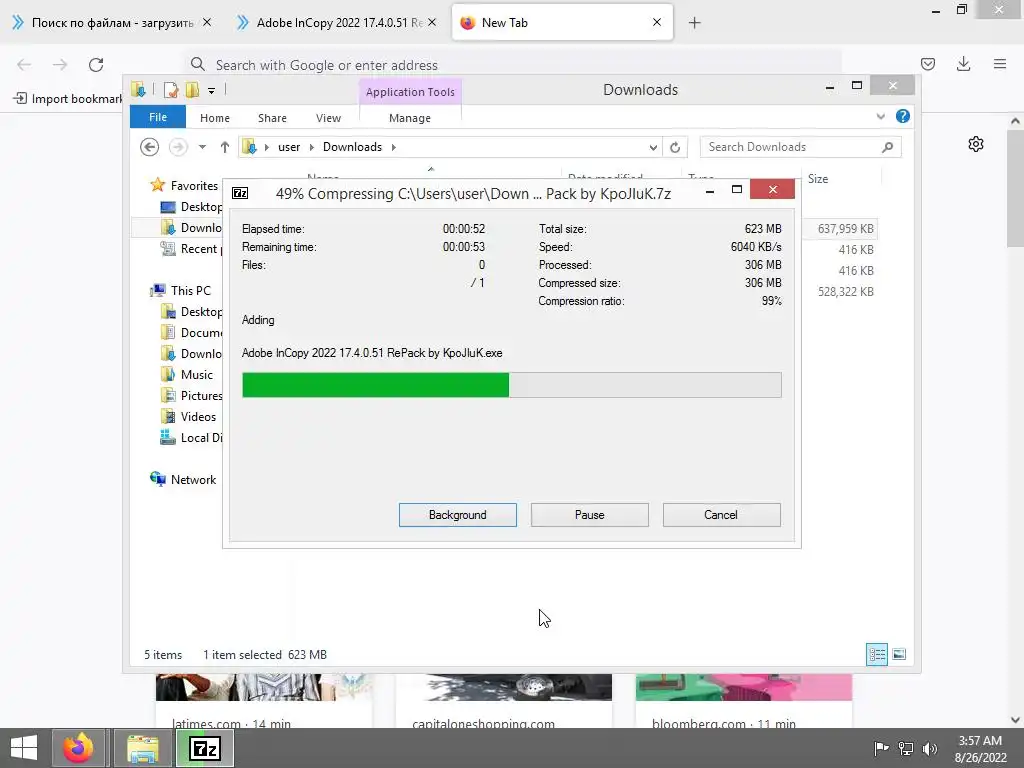Open the Home ribbon tab
Screen dimensions: 1024x768
tap(215, 118)
